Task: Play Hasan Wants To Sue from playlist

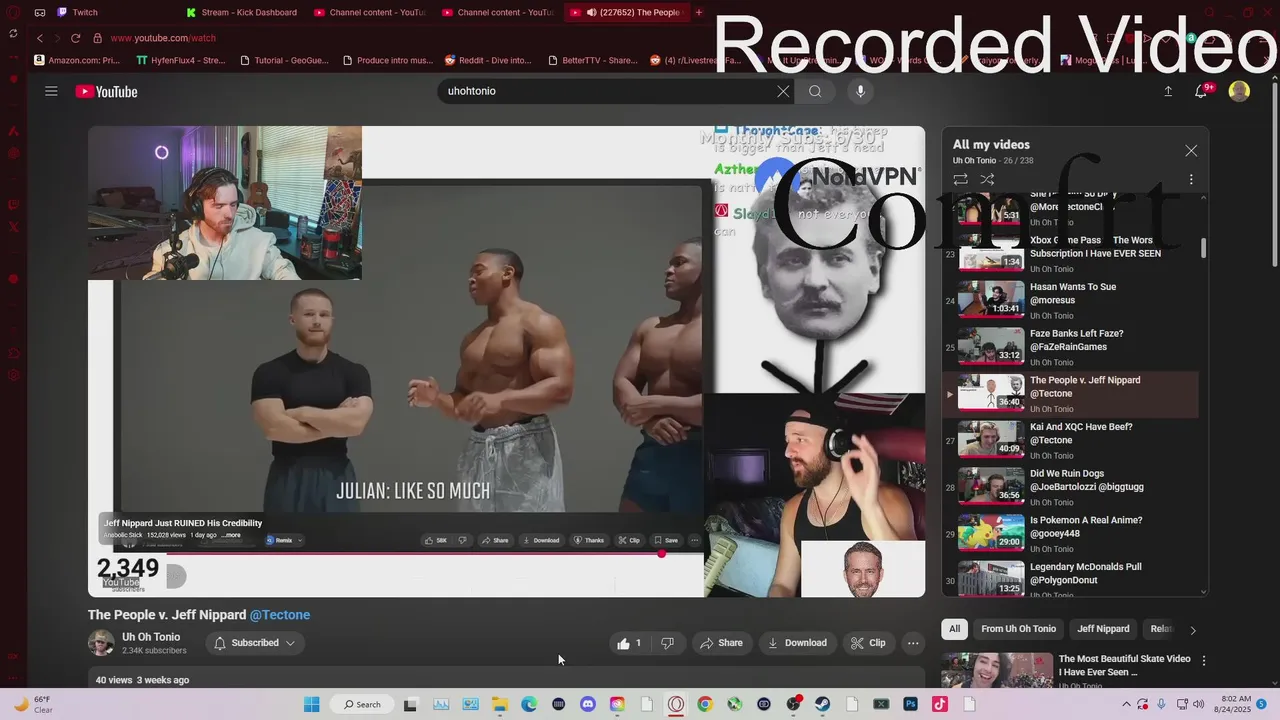Action: click(1070, 301)
